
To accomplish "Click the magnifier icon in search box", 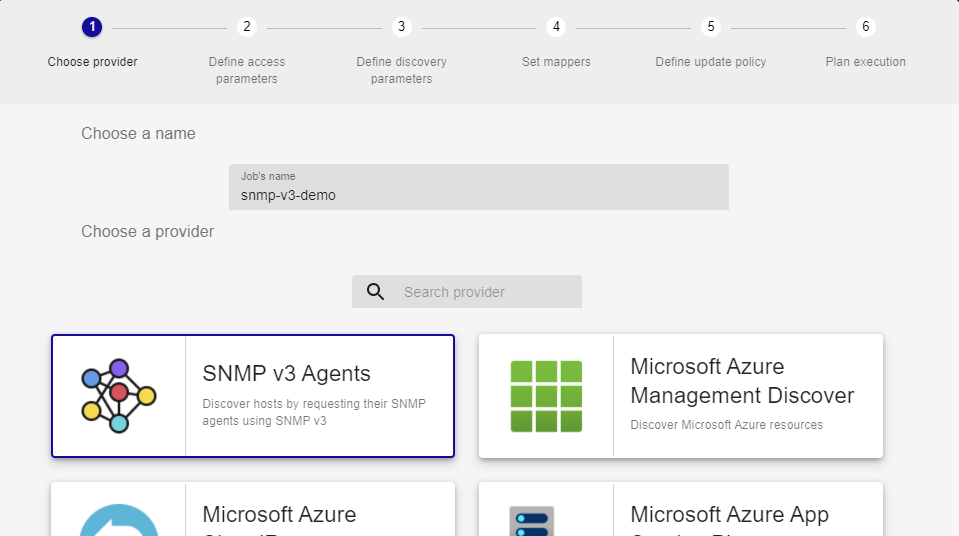I will click(x=376, y=292).
